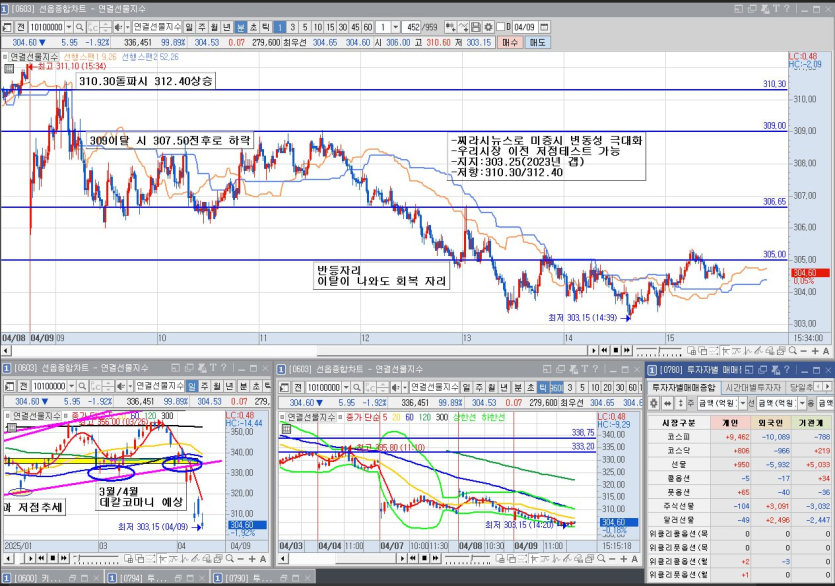Viewport: 835px width, 586px height.
Task: Show more investor tabs with the right arrow
Action: pos(826,387)
